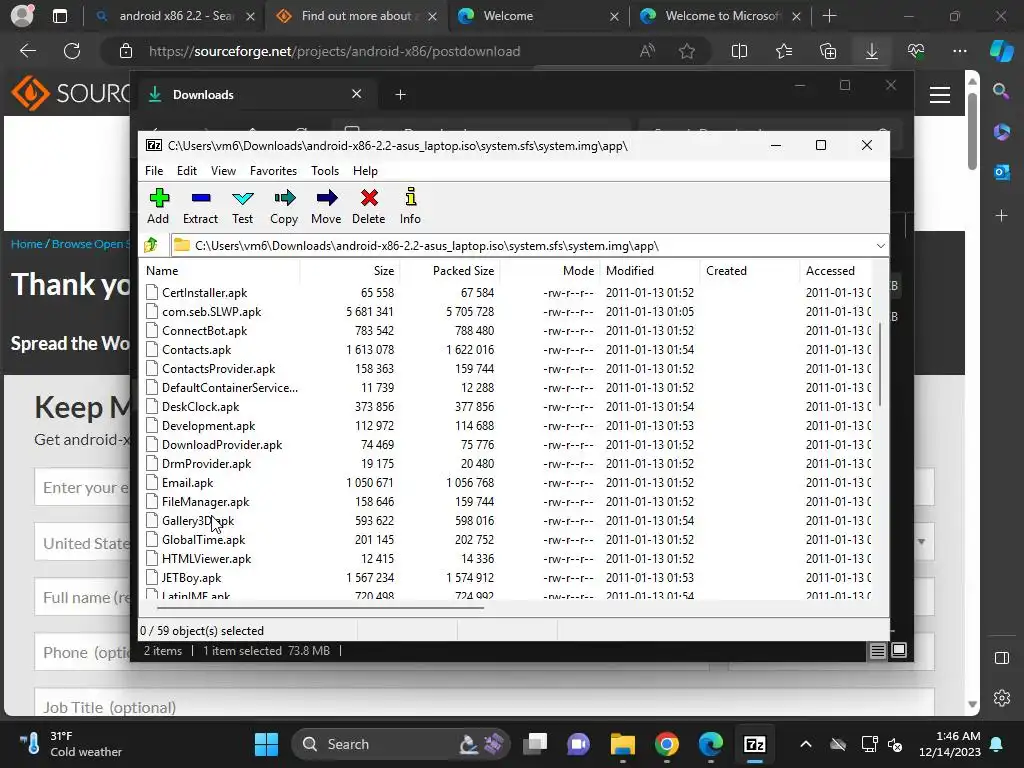Click the taskbar Search box
The height and width of the screenshot is (768, 1024).
coord(400,744)
